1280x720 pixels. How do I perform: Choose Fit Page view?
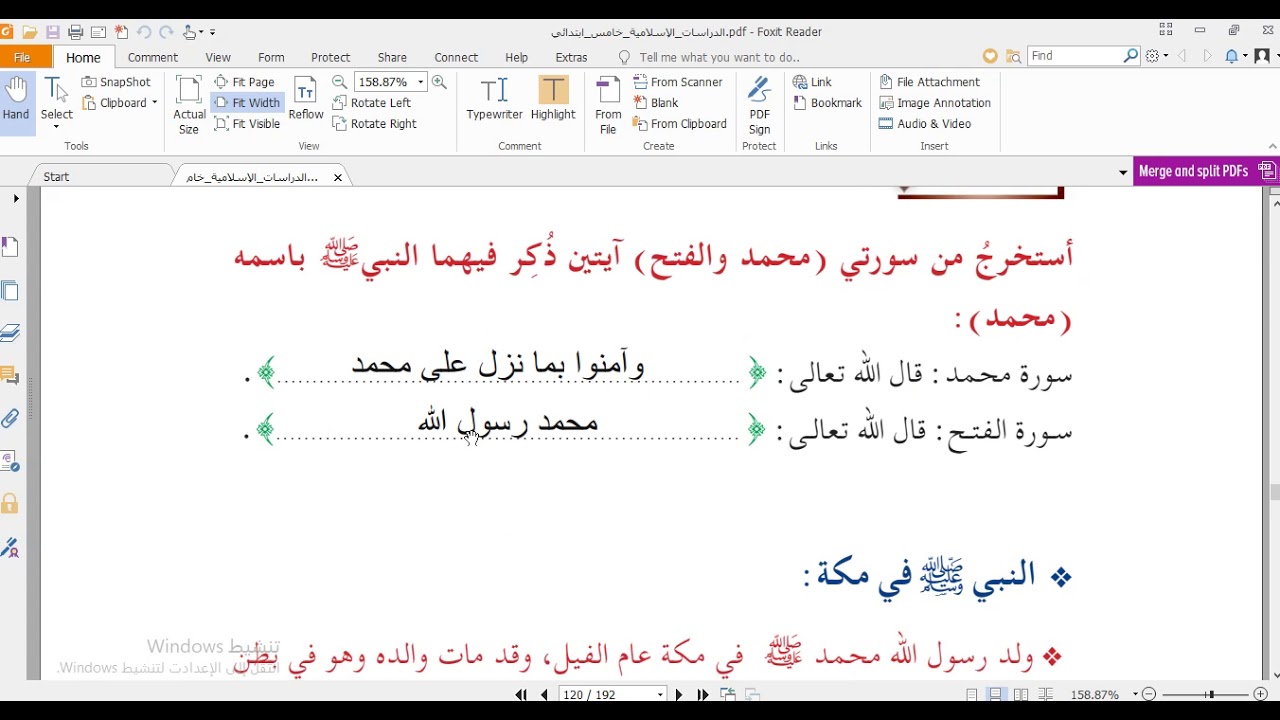(245, 82)
